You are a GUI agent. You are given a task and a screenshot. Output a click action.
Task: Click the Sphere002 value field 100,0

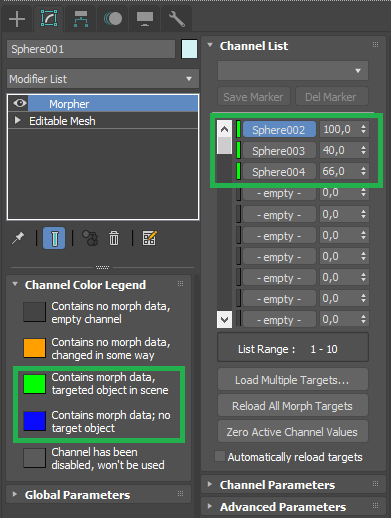[338, 129]
